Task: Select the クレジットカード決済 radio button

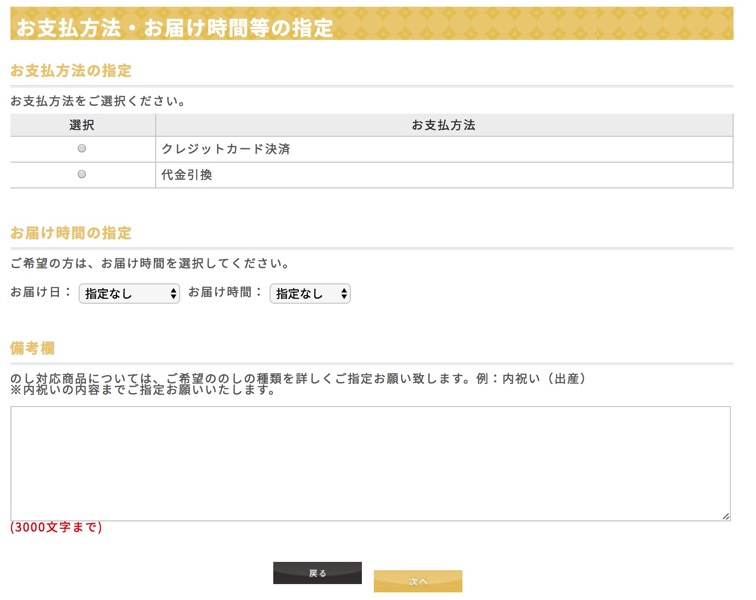Action: (x=82, y=149)
